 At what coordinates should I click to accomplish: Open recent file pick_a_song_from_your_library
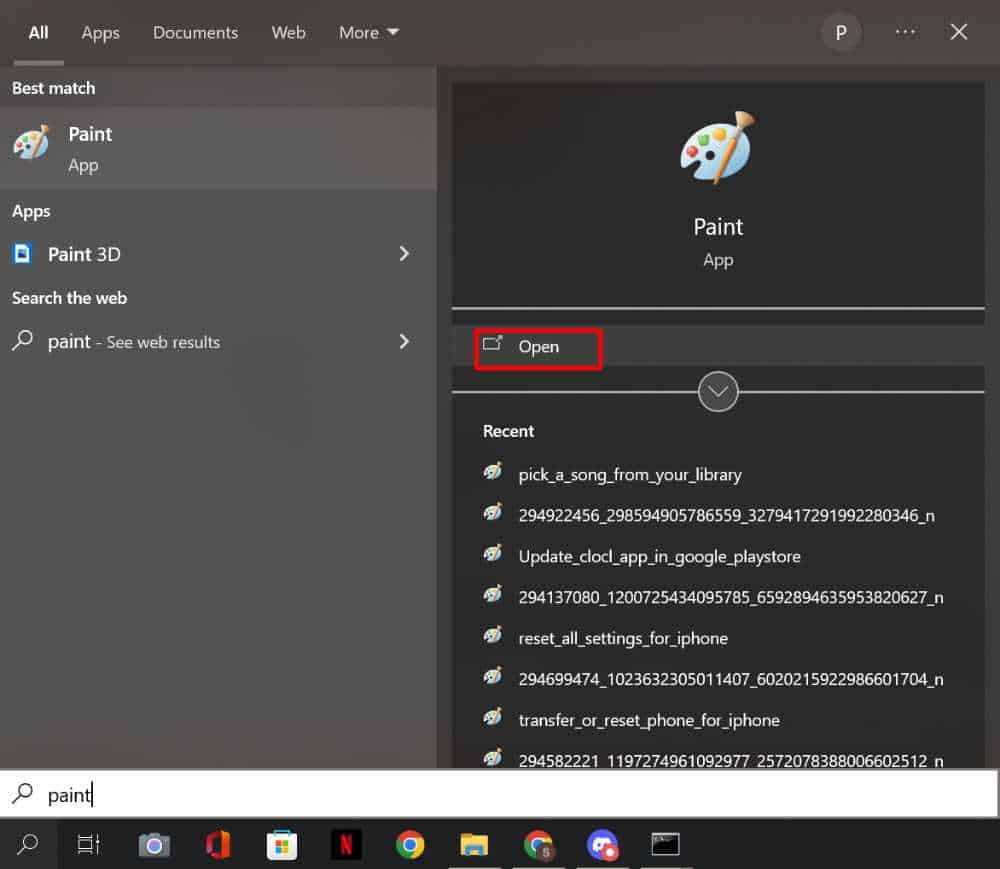[x=630, y=475]
